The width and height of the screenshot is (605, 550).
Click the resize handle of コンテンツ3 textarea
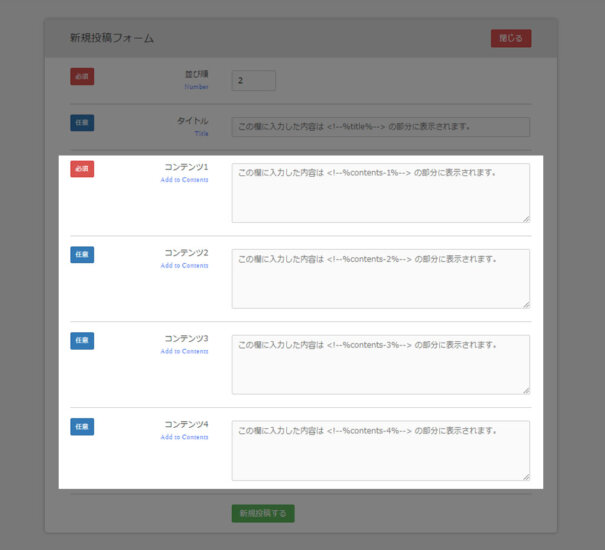coord(525,390)
